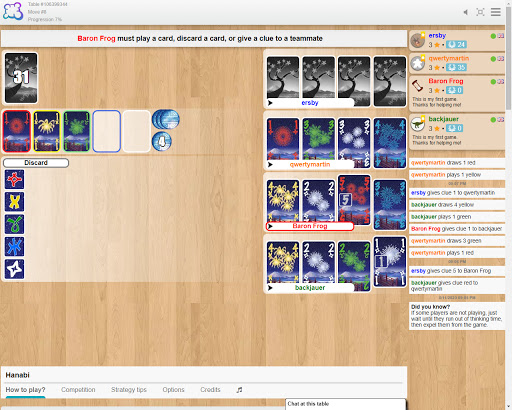Click the page vertical scrollbar

(509, 205)
